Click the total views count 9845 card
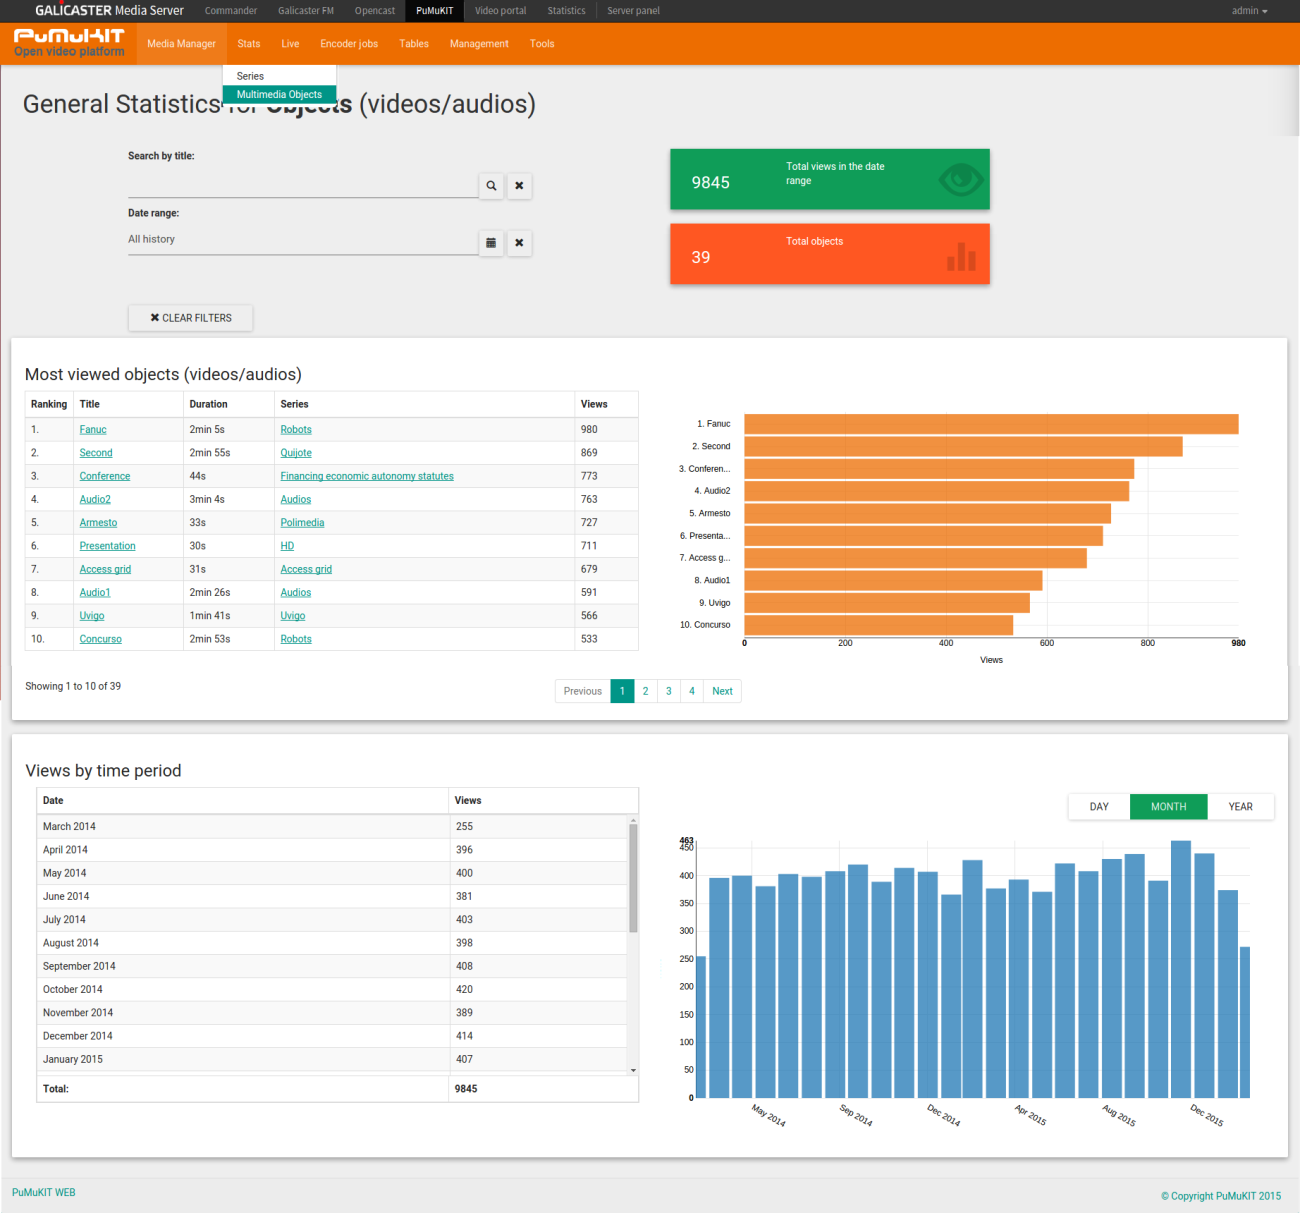The image size is (1300, 1213). (x=830, y=179)
